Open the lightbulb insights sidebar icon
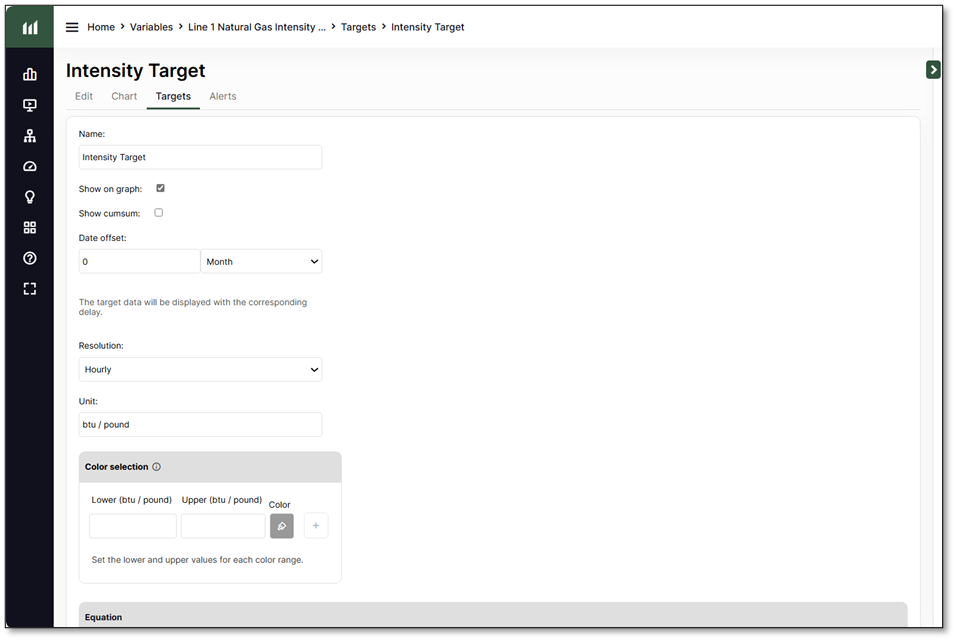This screenshot has height=641, width=956. (30, 197)
